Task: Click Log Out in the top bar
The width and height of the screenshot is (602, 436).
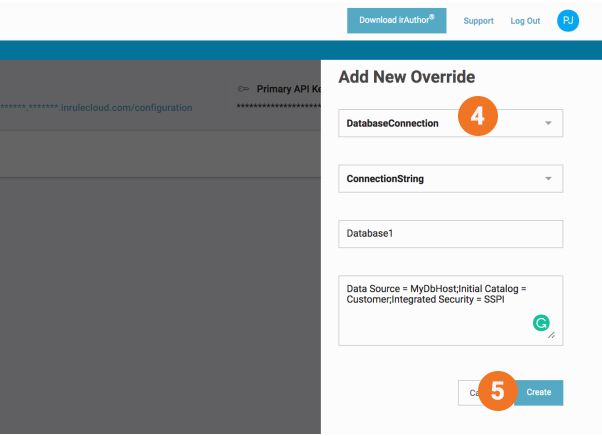Action: click(525, 21)
